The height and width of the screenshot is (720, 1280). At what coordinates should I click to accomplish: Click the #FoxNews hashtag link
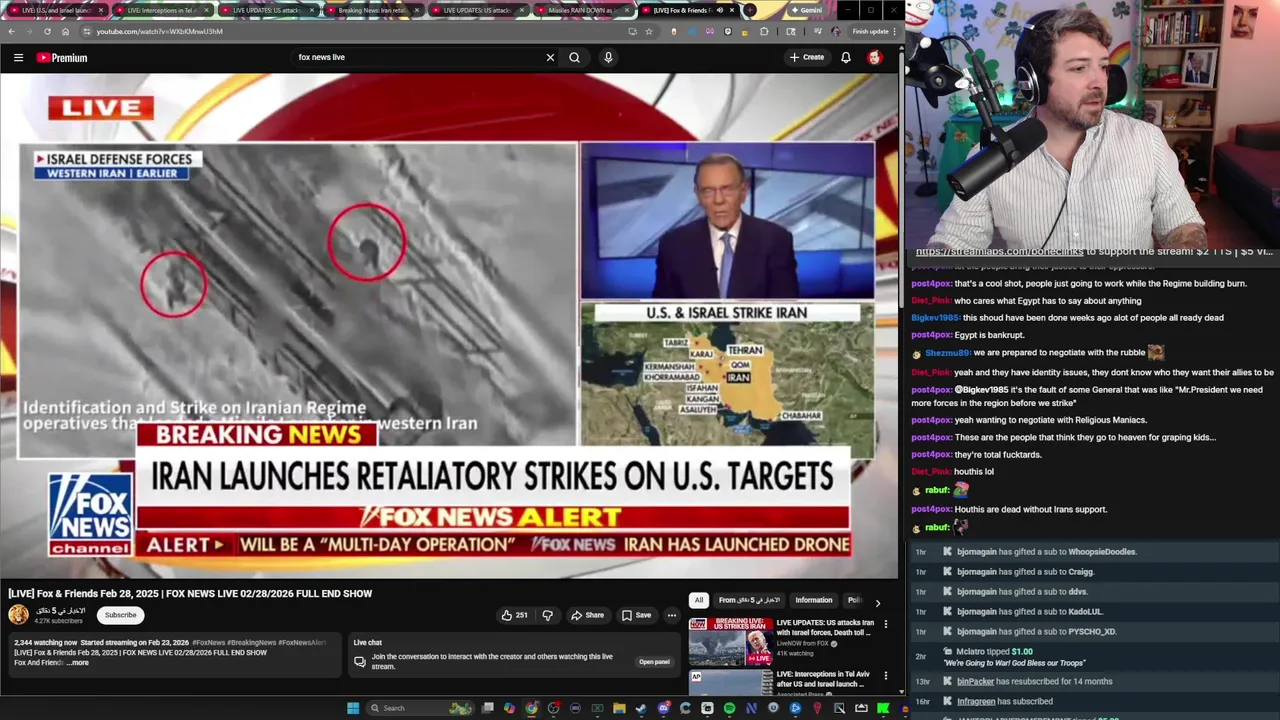(209, 642)
